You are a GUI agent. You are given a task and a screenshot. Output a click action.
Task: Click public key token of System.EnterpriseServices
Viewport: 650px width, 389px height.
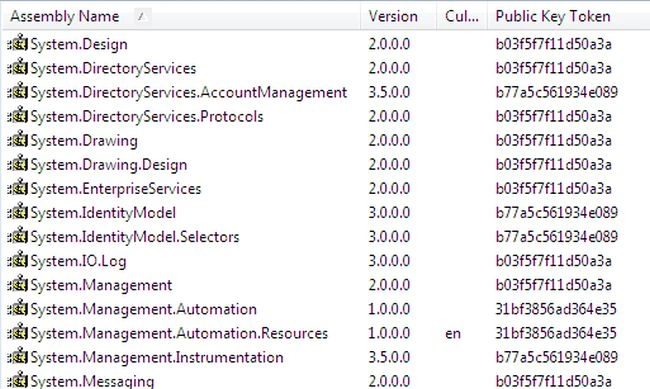[x=554, y=188]
